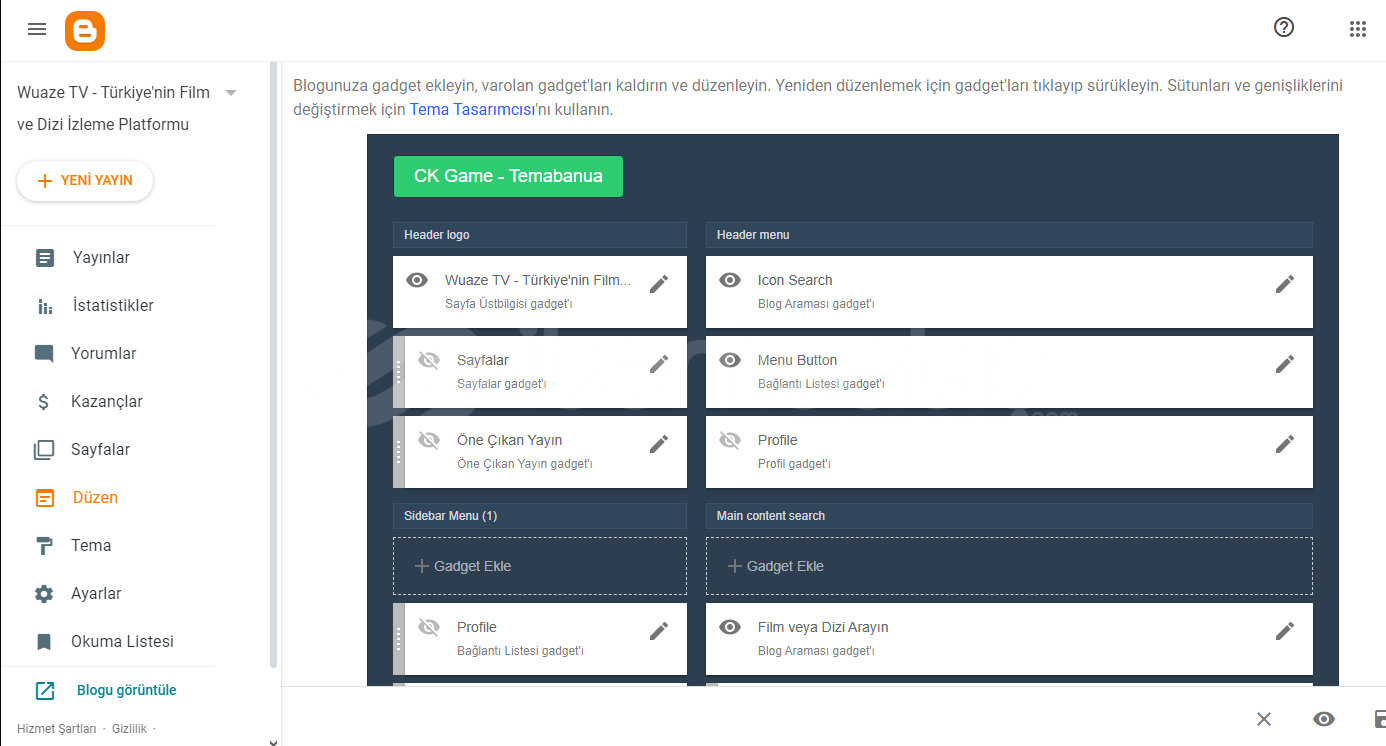Edit the Sayfalar gadget with pencil

658,364
